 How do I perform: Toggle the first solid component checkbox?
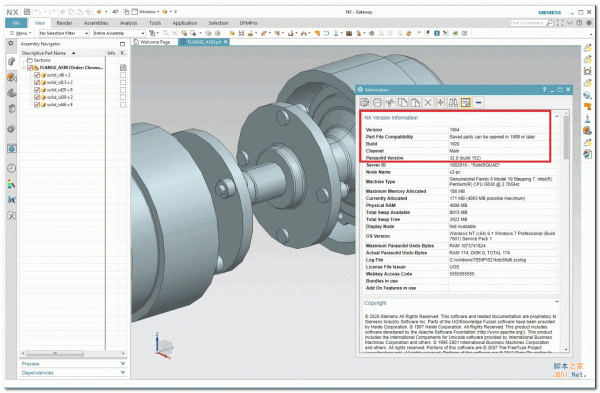tap(37, 75)
